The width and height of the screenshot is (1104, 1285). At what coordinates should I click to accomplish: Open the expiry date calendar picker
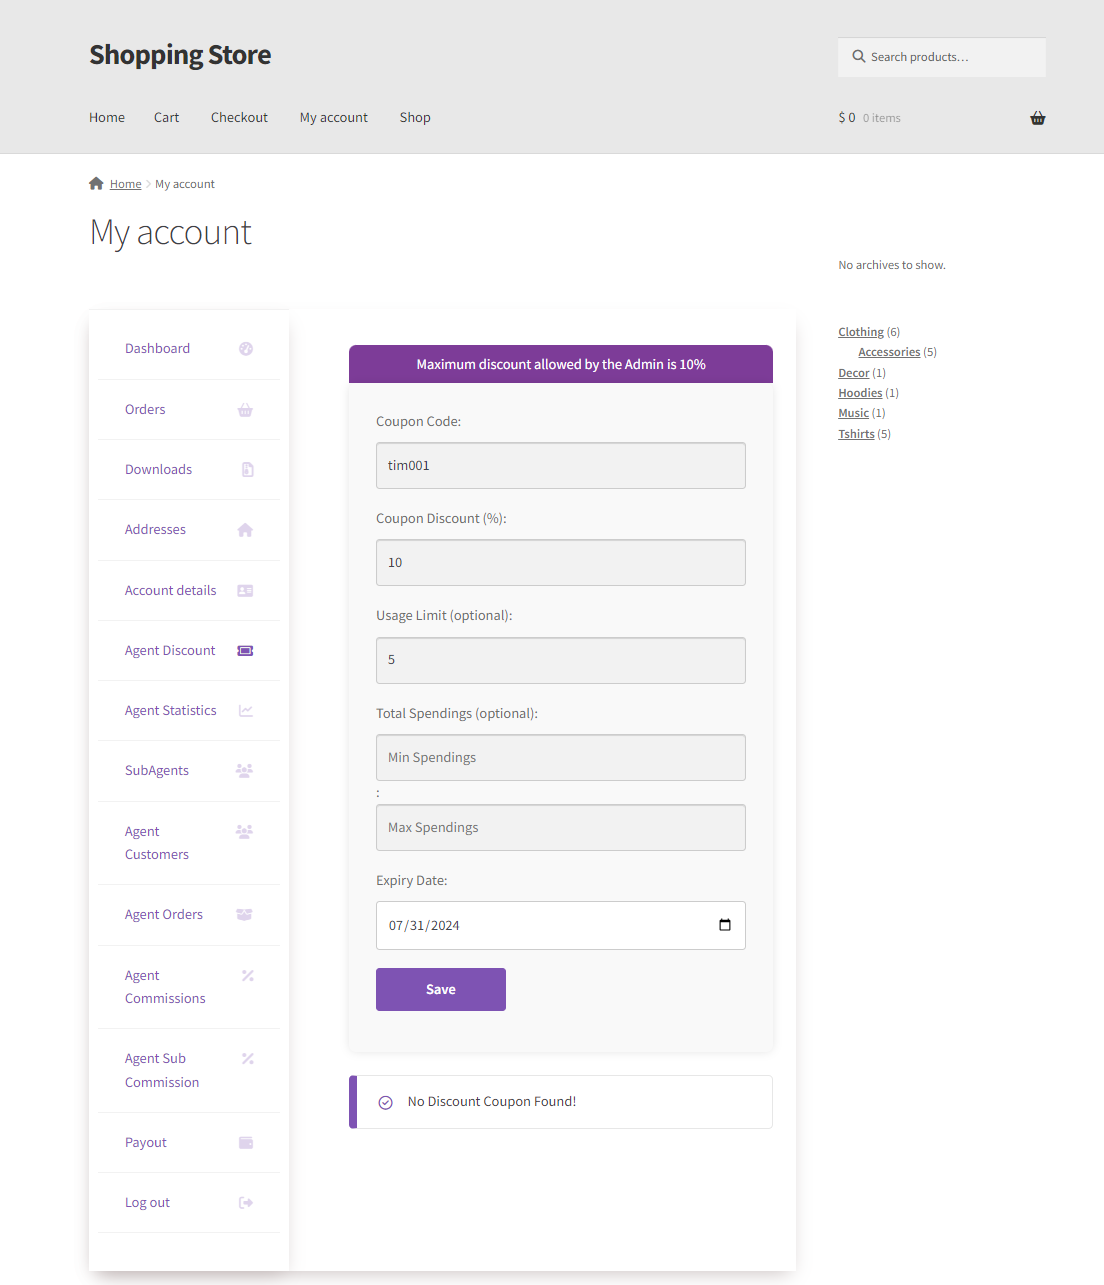click(x=725, y=925)
